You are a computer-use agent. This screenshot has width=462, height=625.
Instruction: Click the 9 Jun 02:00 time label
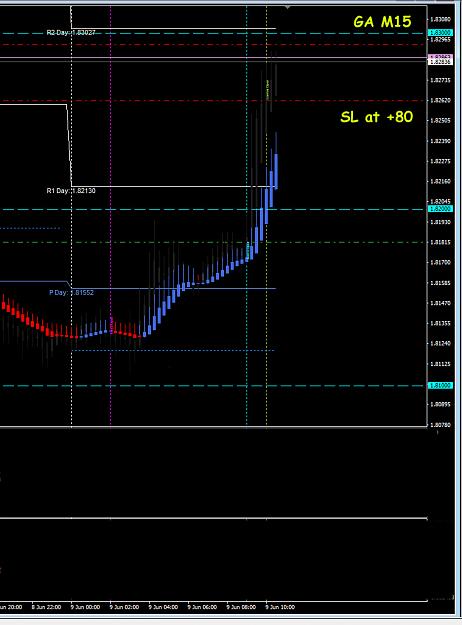point(124,607)
